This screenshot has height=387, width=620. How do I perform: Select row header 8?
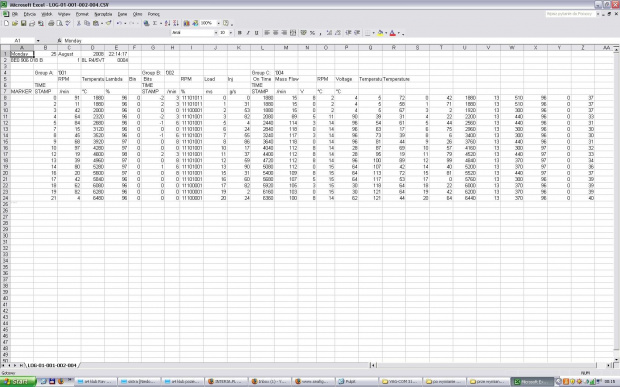point(5,98)
